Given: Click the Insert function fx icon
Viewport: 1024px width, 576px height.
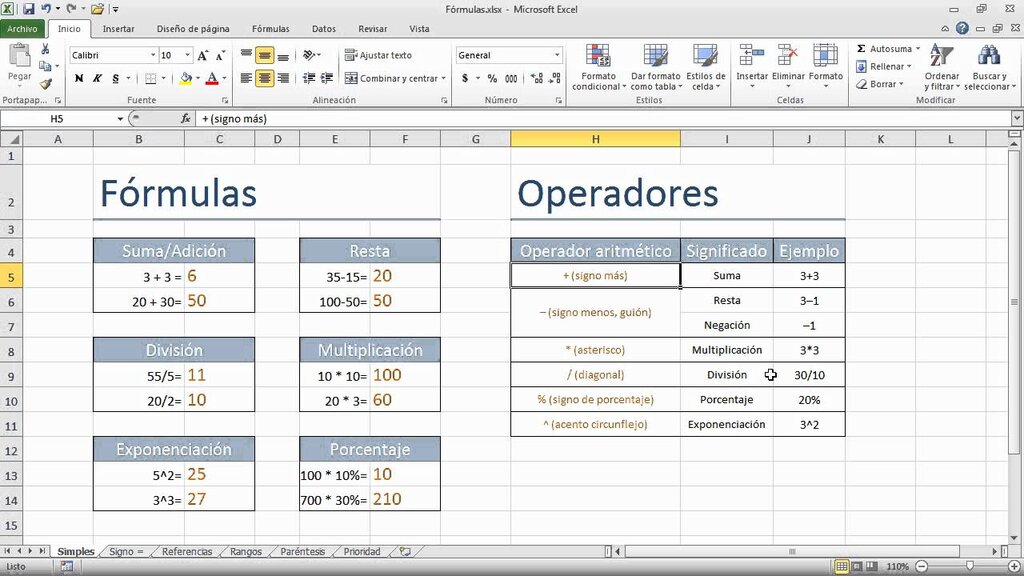Looking at the screenshot, I should click(185, 118).
